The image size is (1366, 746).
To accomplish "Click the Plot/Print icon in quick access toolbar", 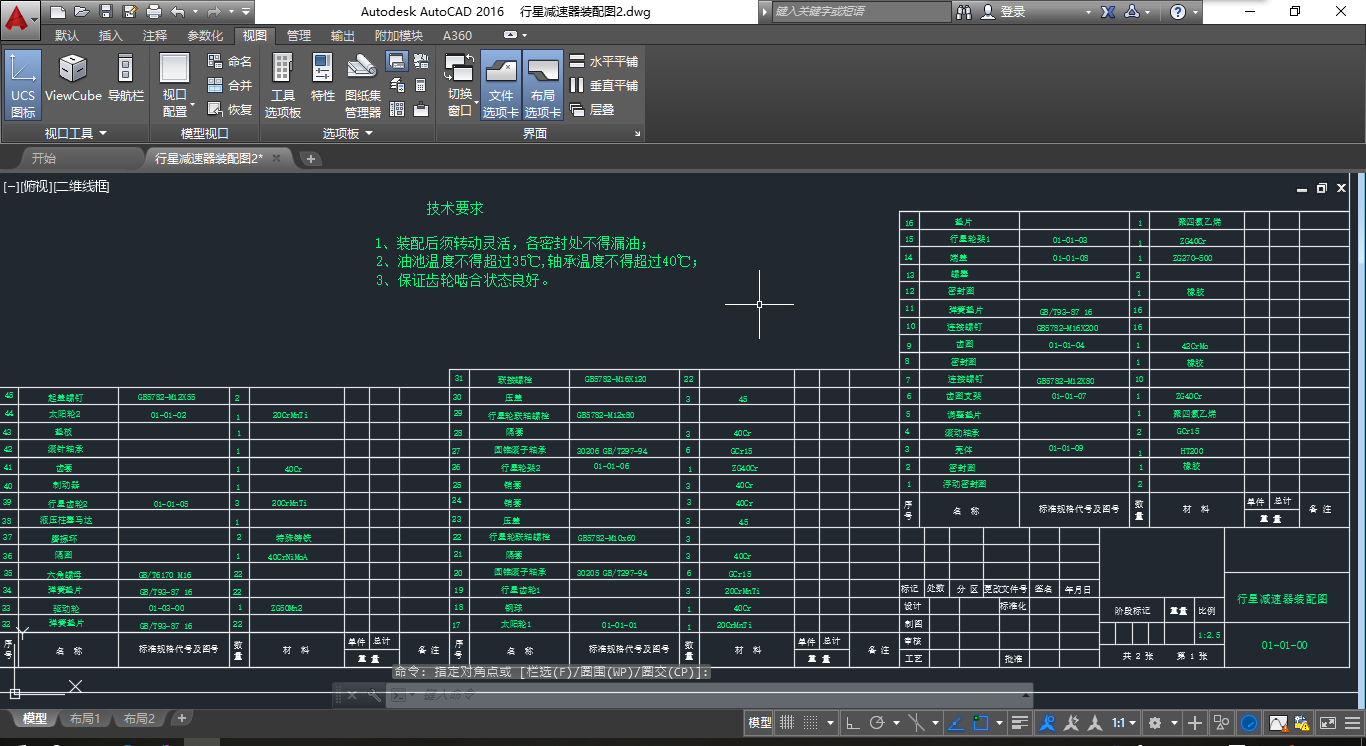I will coord(153,12).
